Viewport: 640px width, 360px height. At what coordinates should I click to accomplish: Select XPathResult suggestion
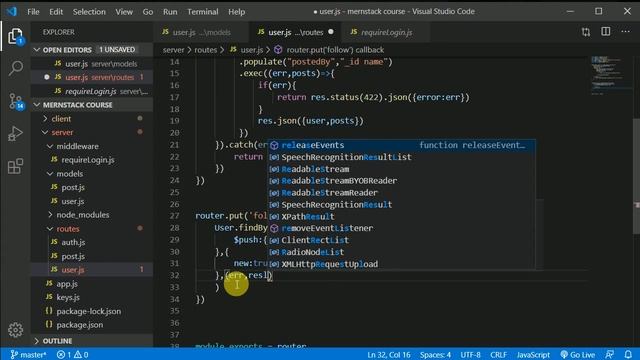(x=402, y=216)
